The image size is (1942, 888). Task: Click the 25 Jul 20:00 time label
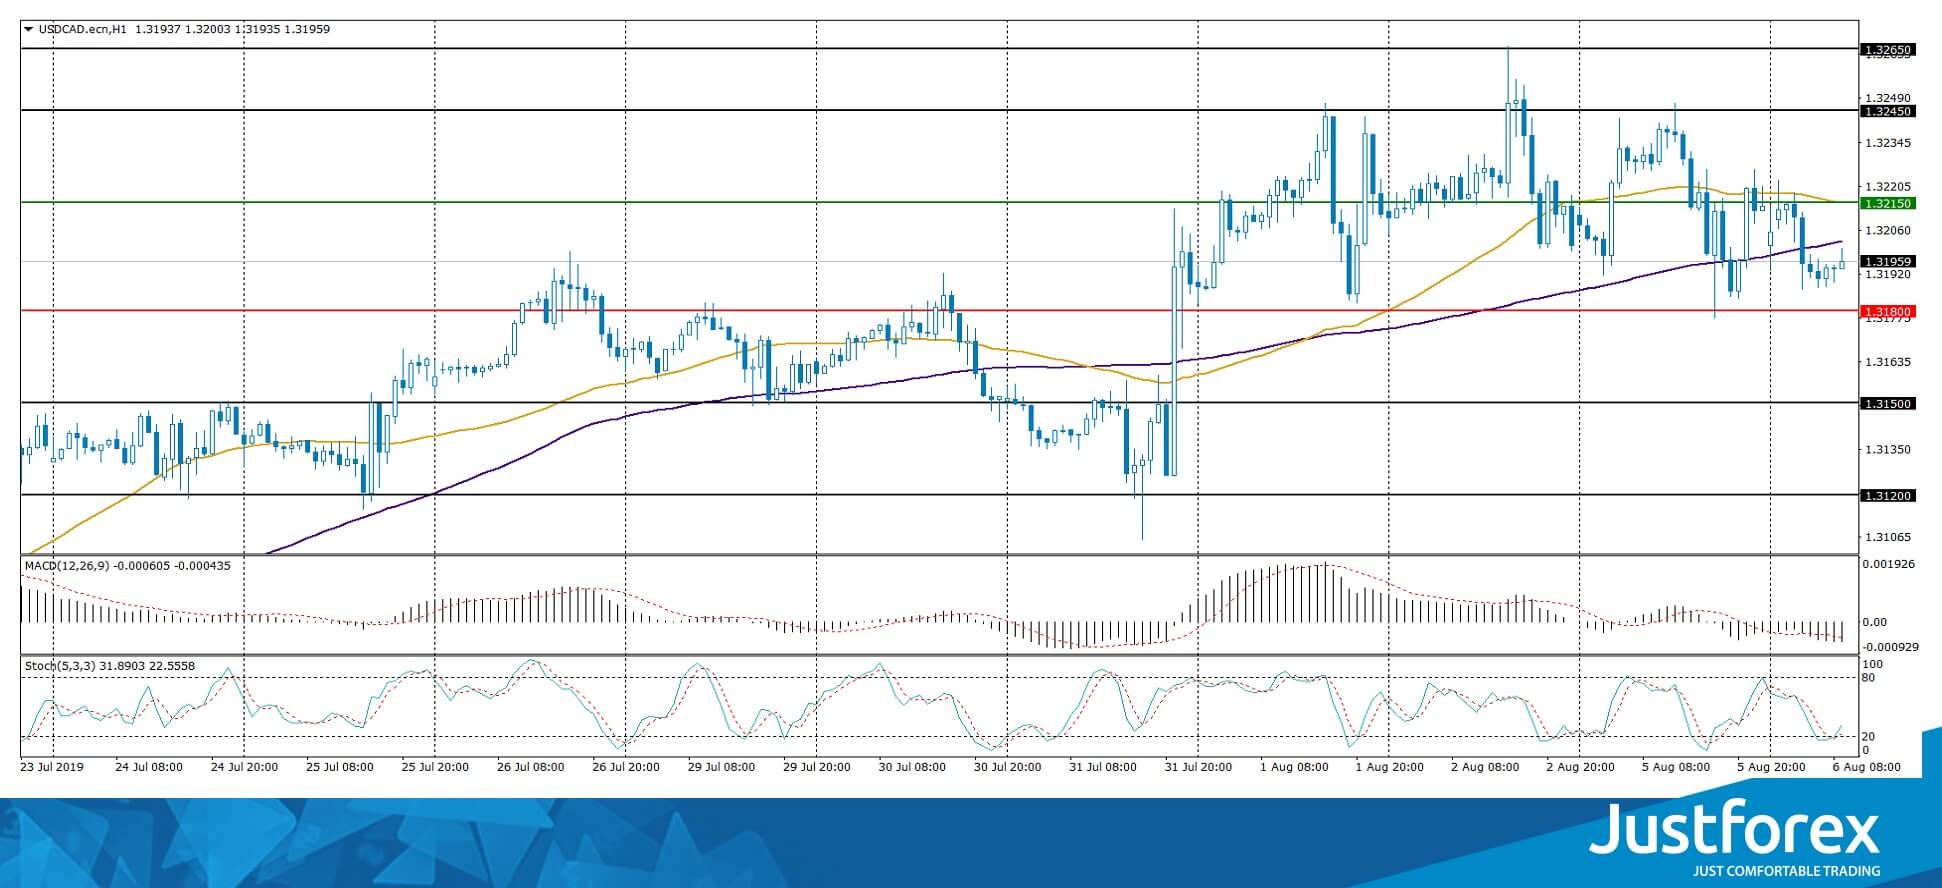[436, 767]
